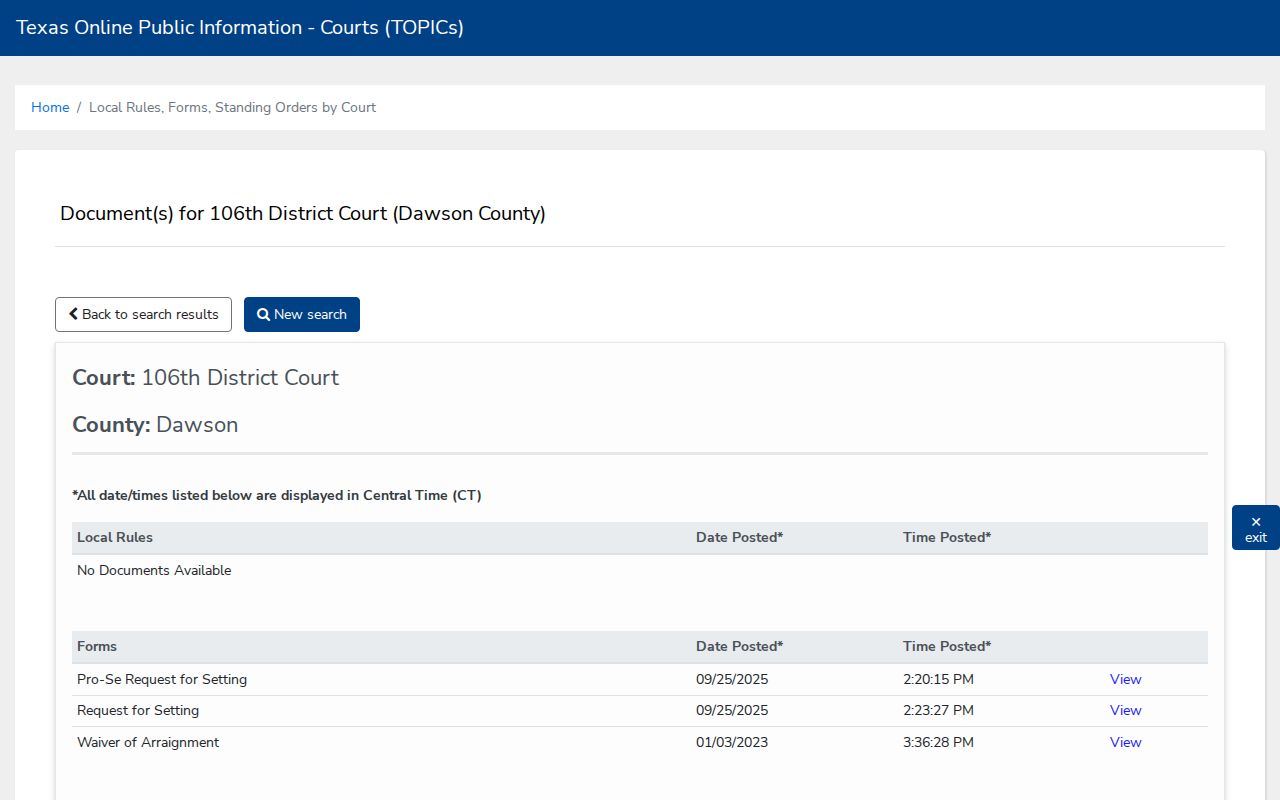Click the 2:20:15 PM posted time
This screenshot has height=800, width=1280.
(x=938, y=679)
